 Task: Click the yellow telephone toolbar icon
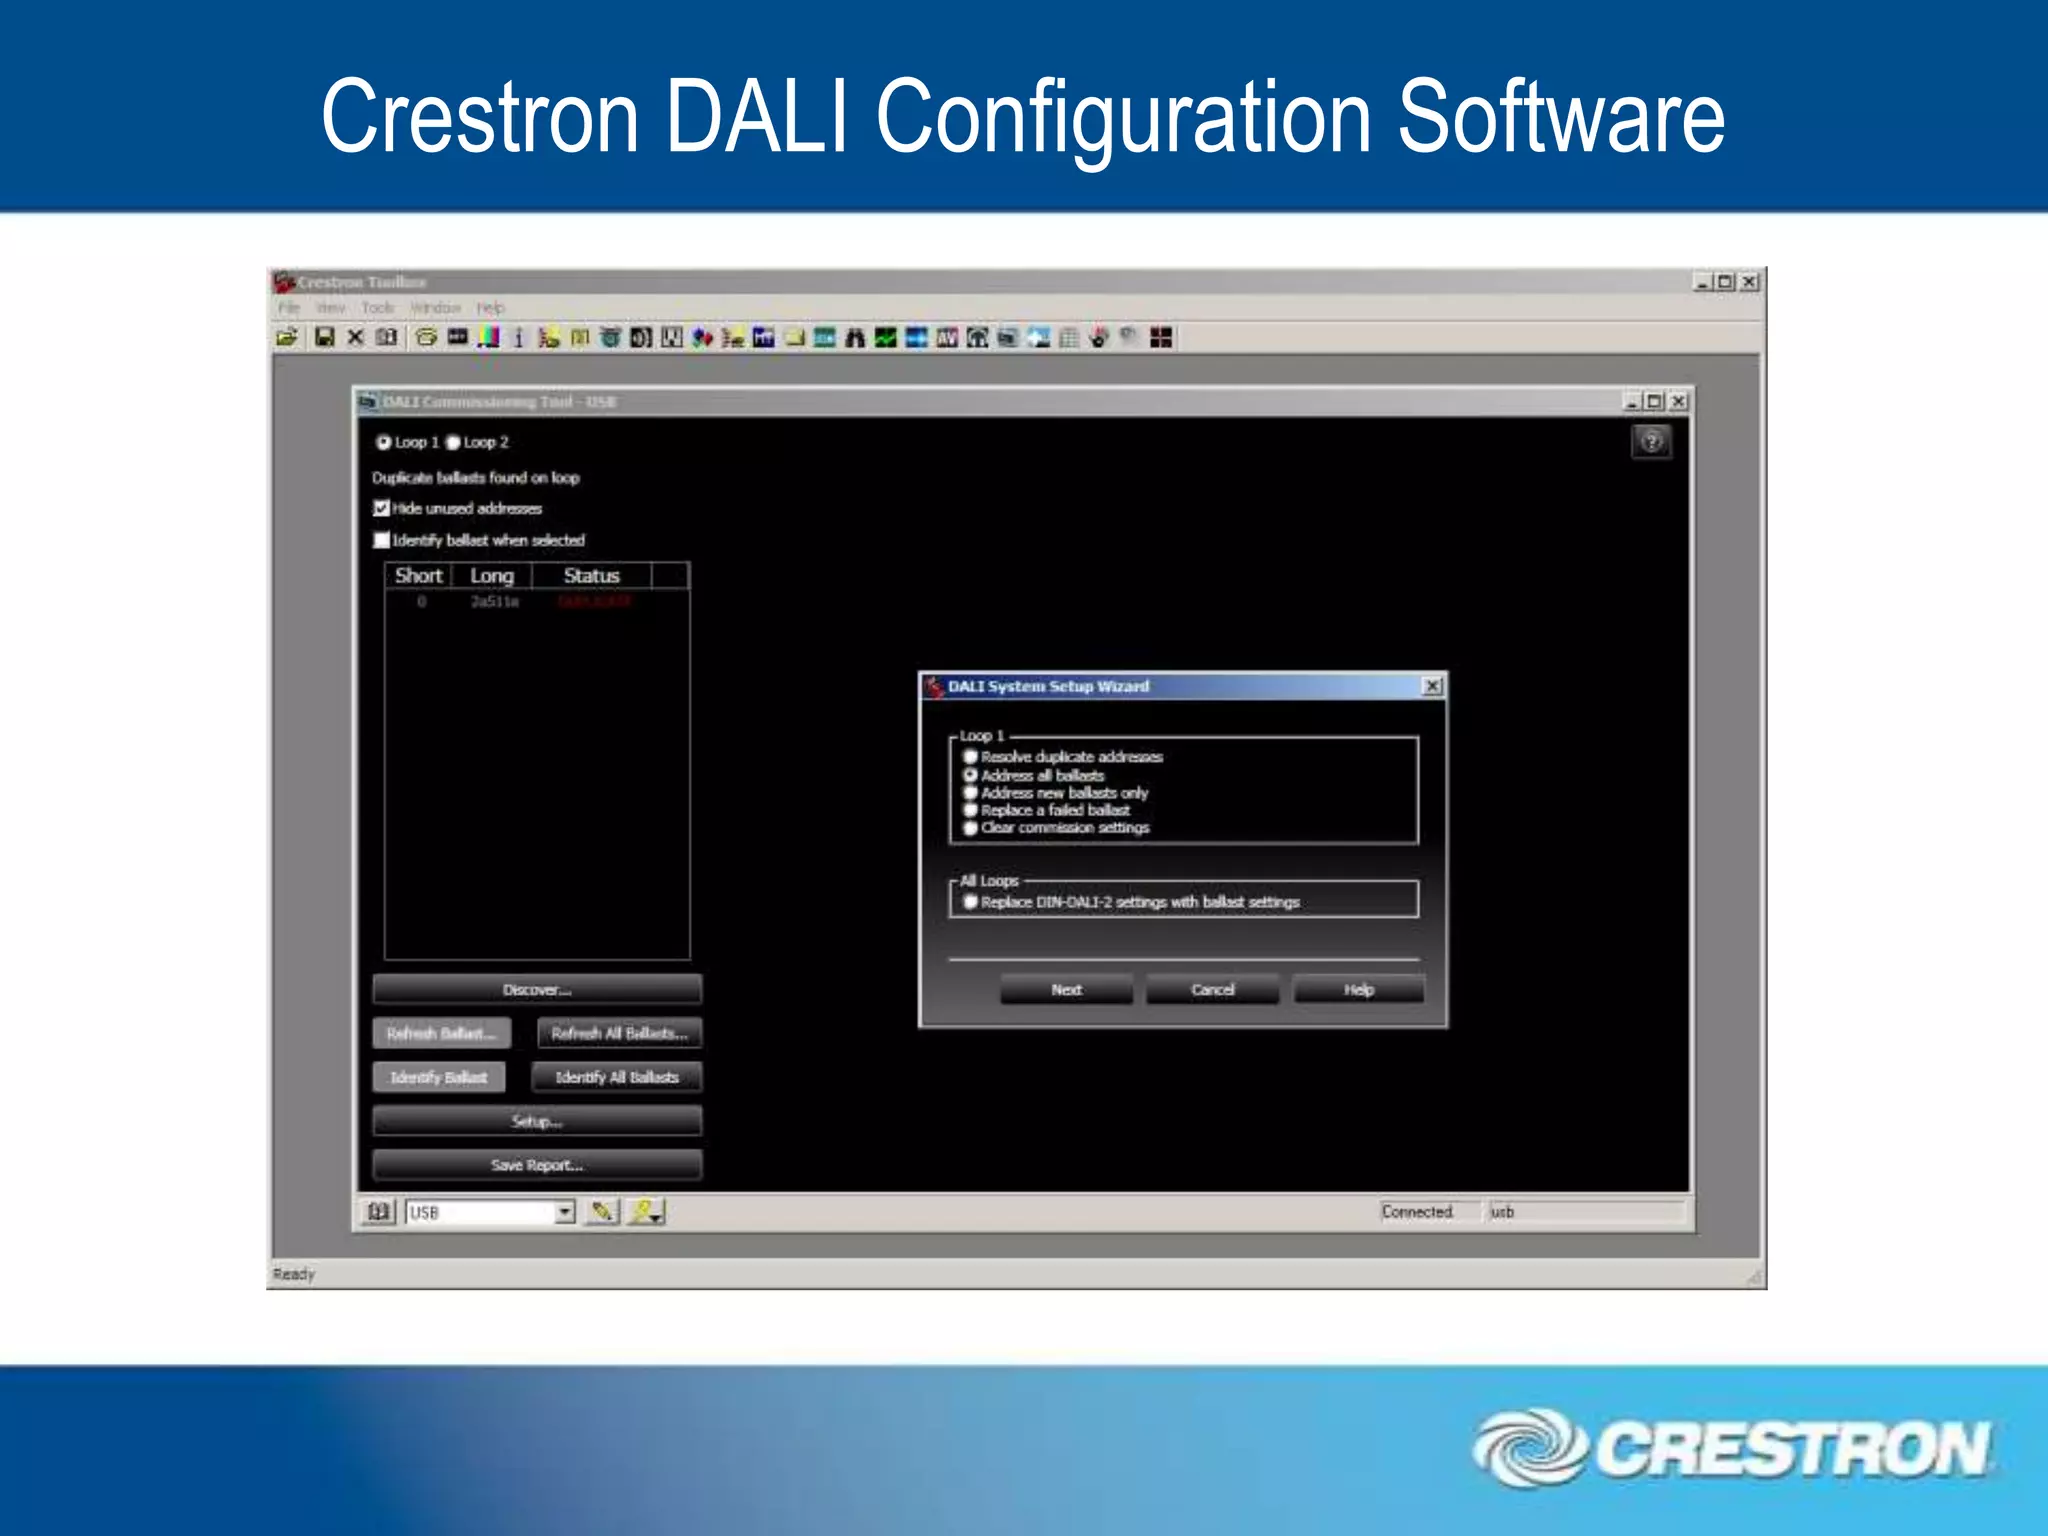point(427,338)
